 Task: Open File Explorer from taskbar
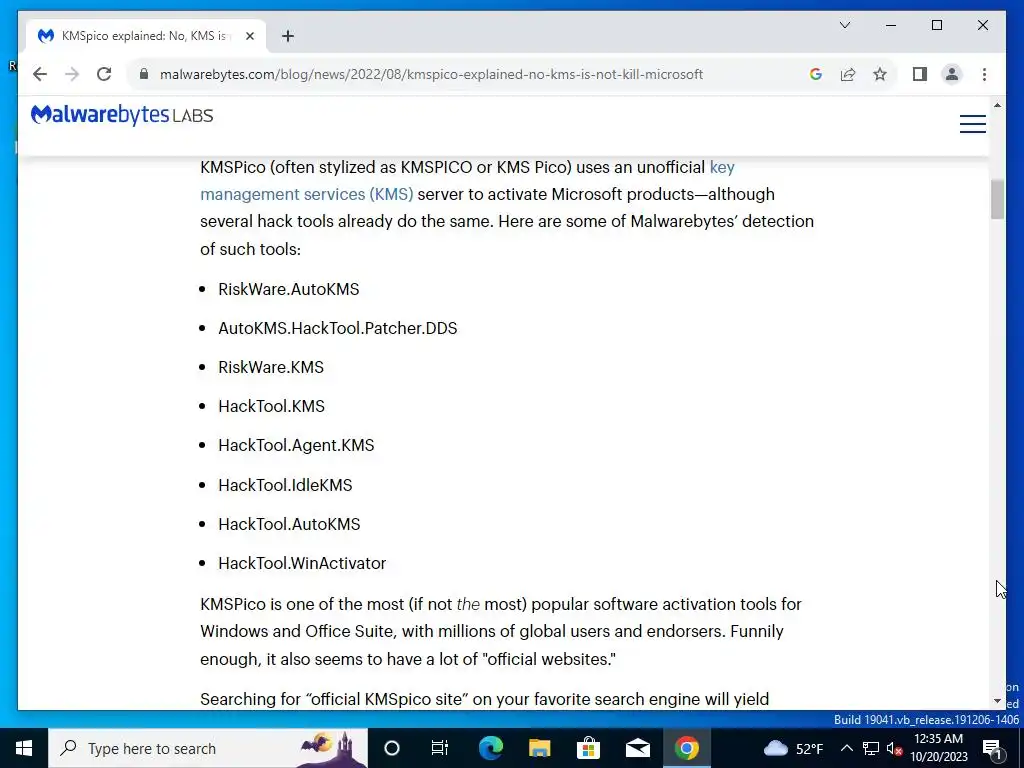pos(539,748)
